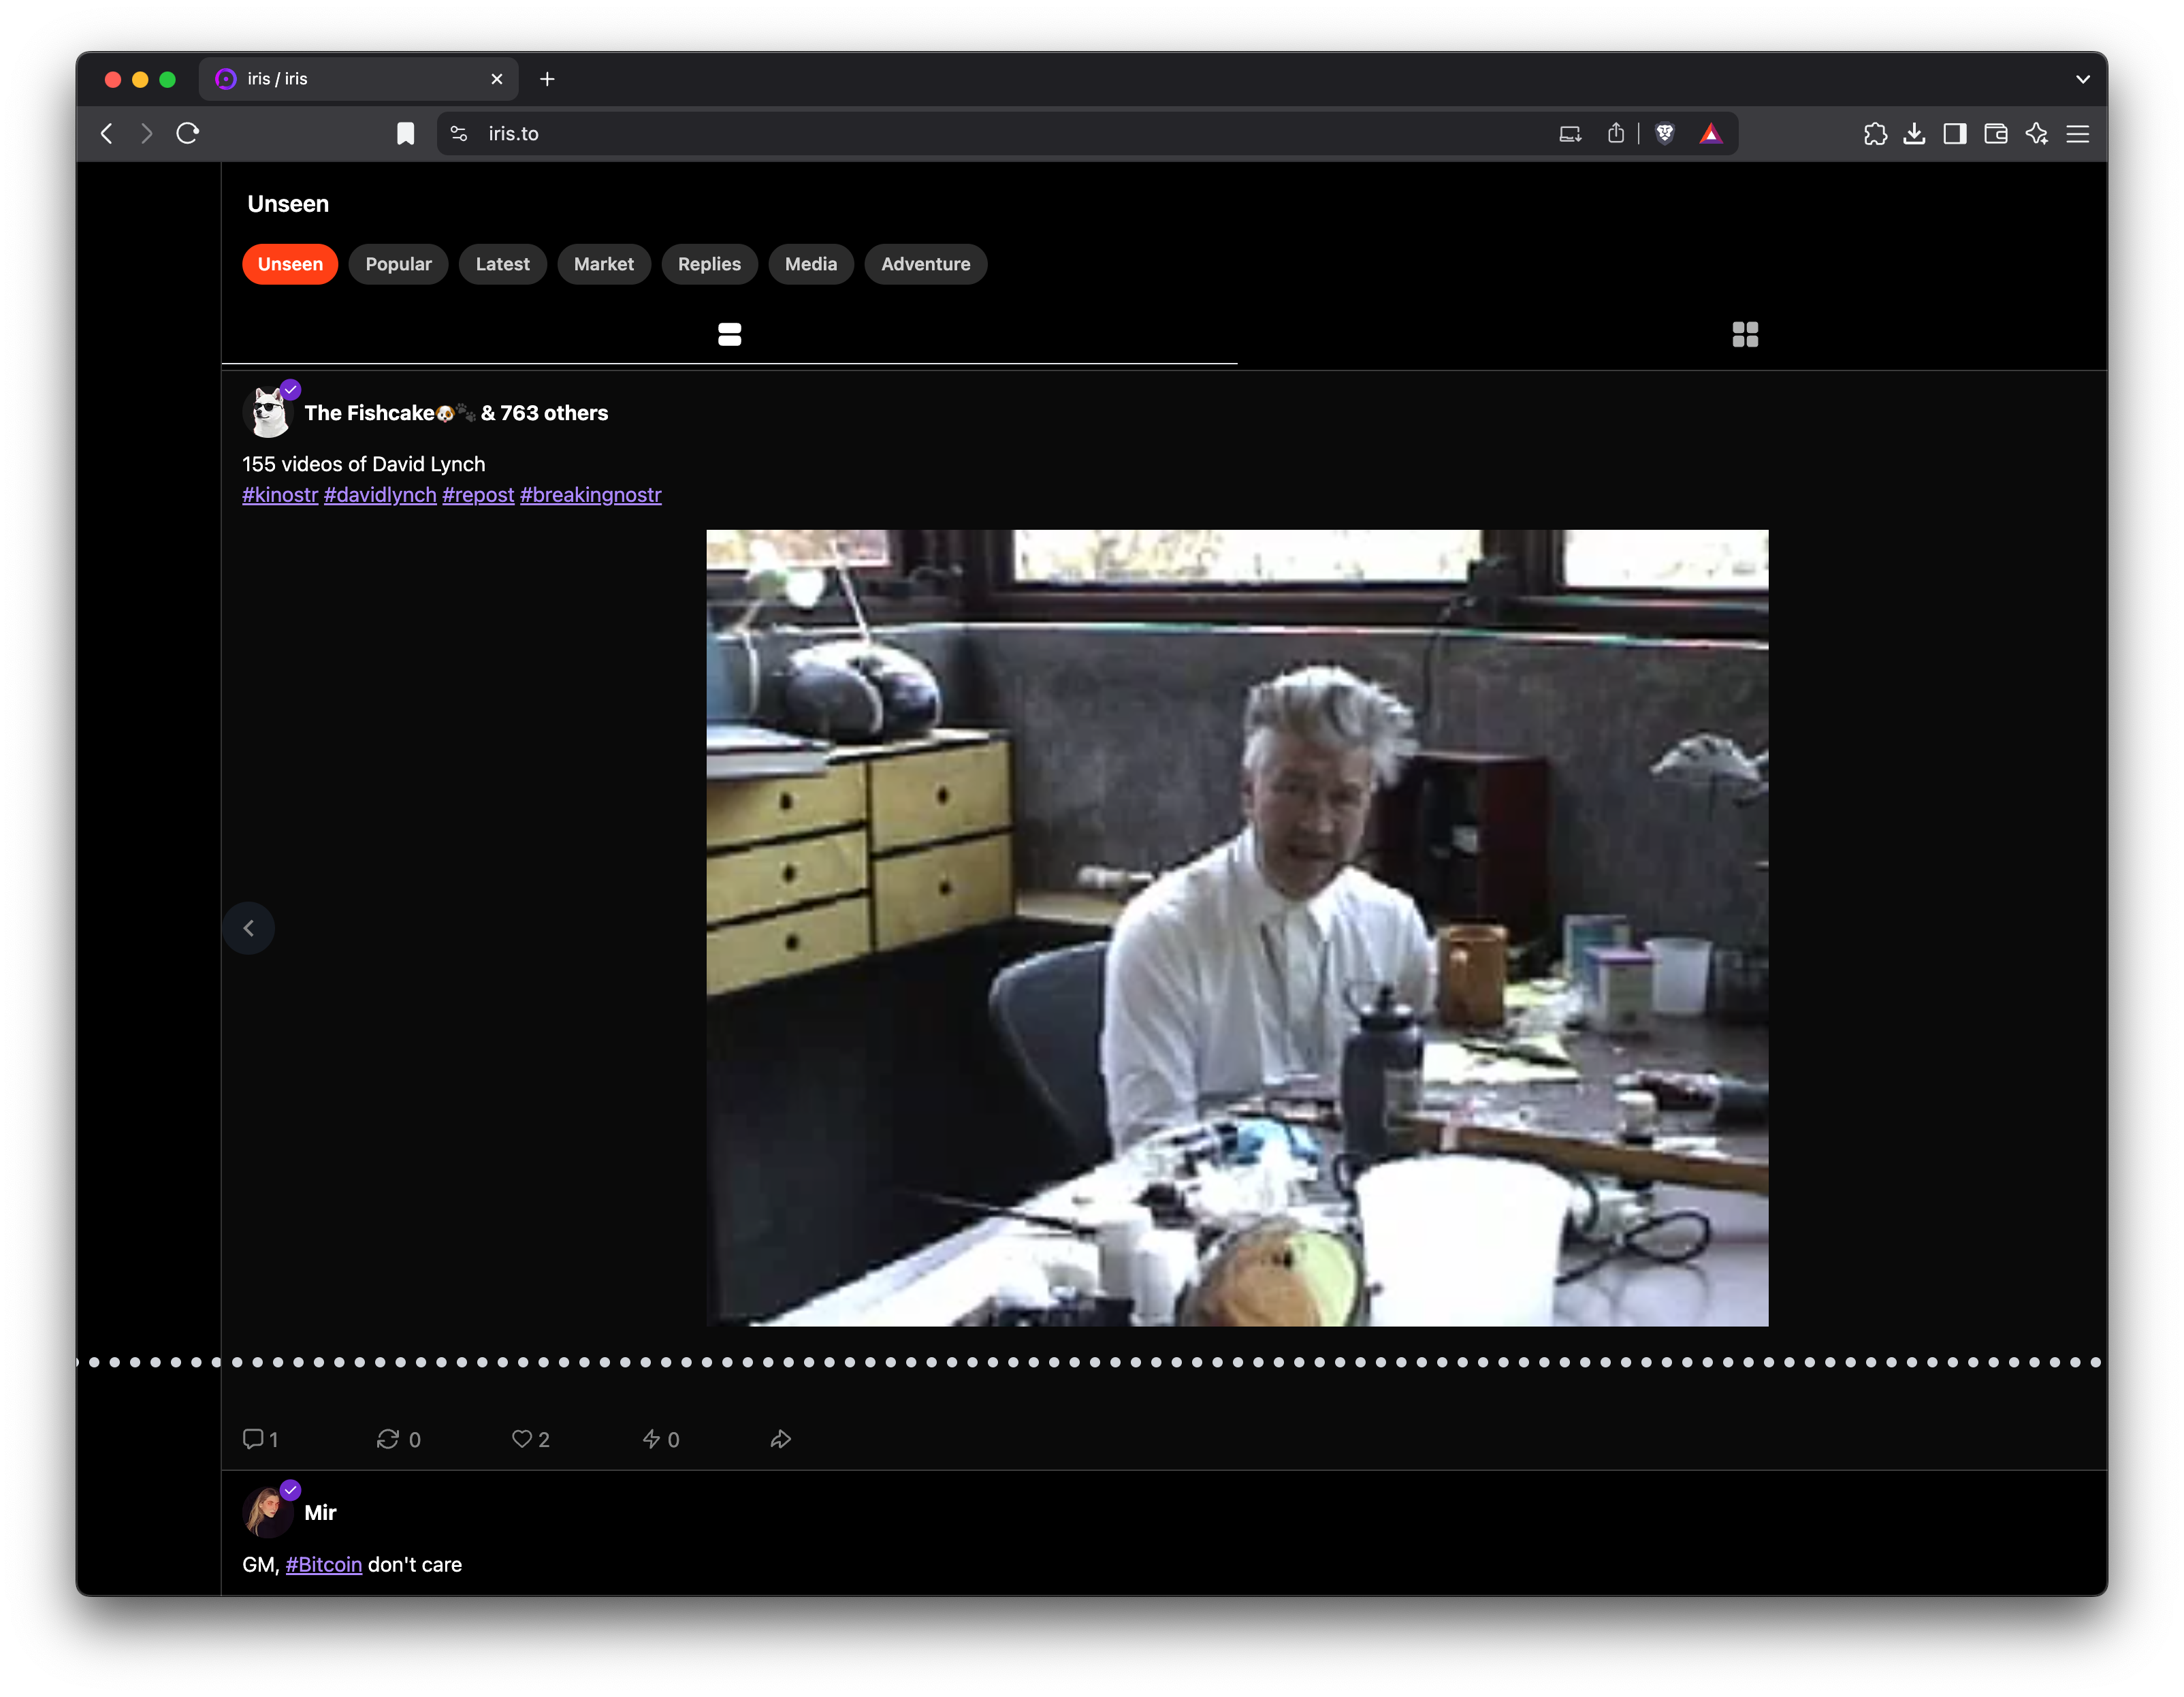Go to previous media with left chevron
2184x1697 pixels.
tap(249, 928)
